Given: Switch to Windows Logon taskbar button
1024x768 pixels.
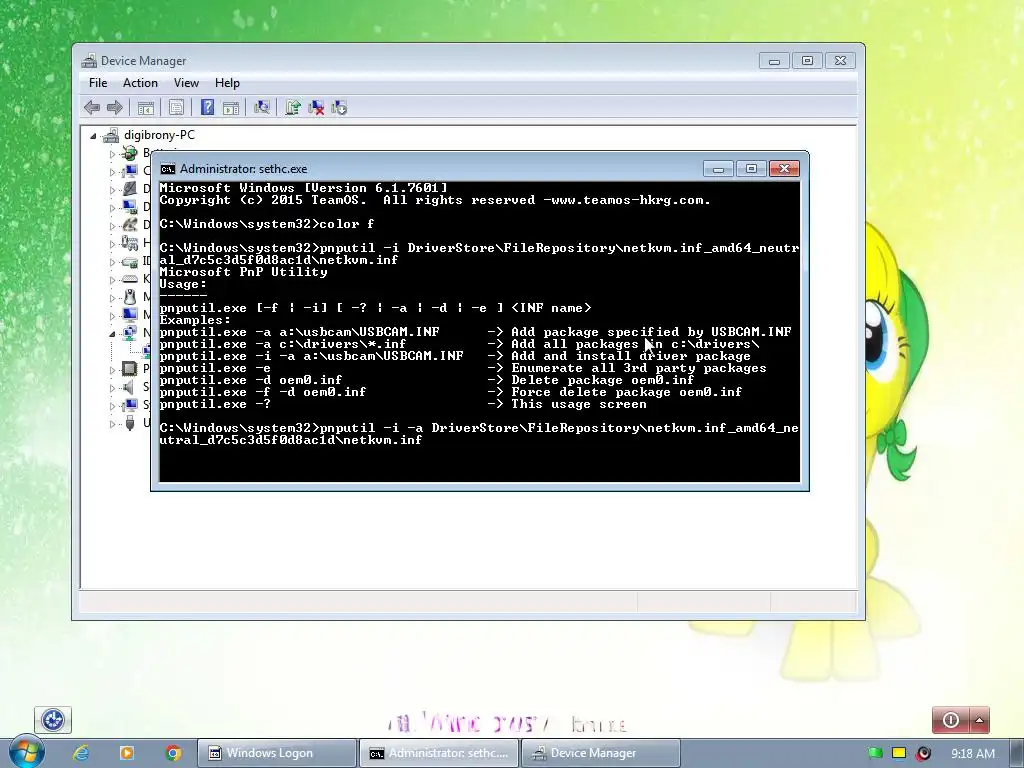Looking at the screenshot, I should tap(277, 753).
